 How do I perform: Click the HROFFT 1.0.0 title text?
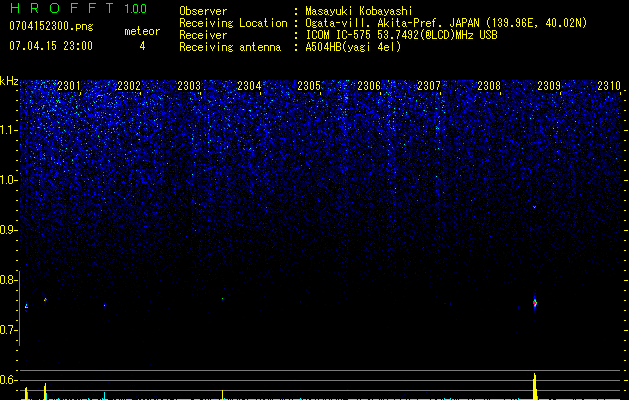click(x=79, y=8)
